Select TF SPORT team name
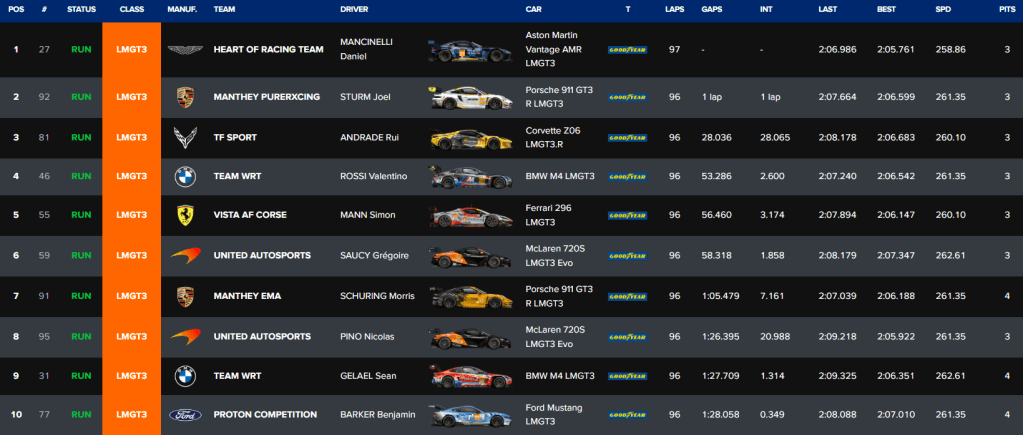 [235, 138]
